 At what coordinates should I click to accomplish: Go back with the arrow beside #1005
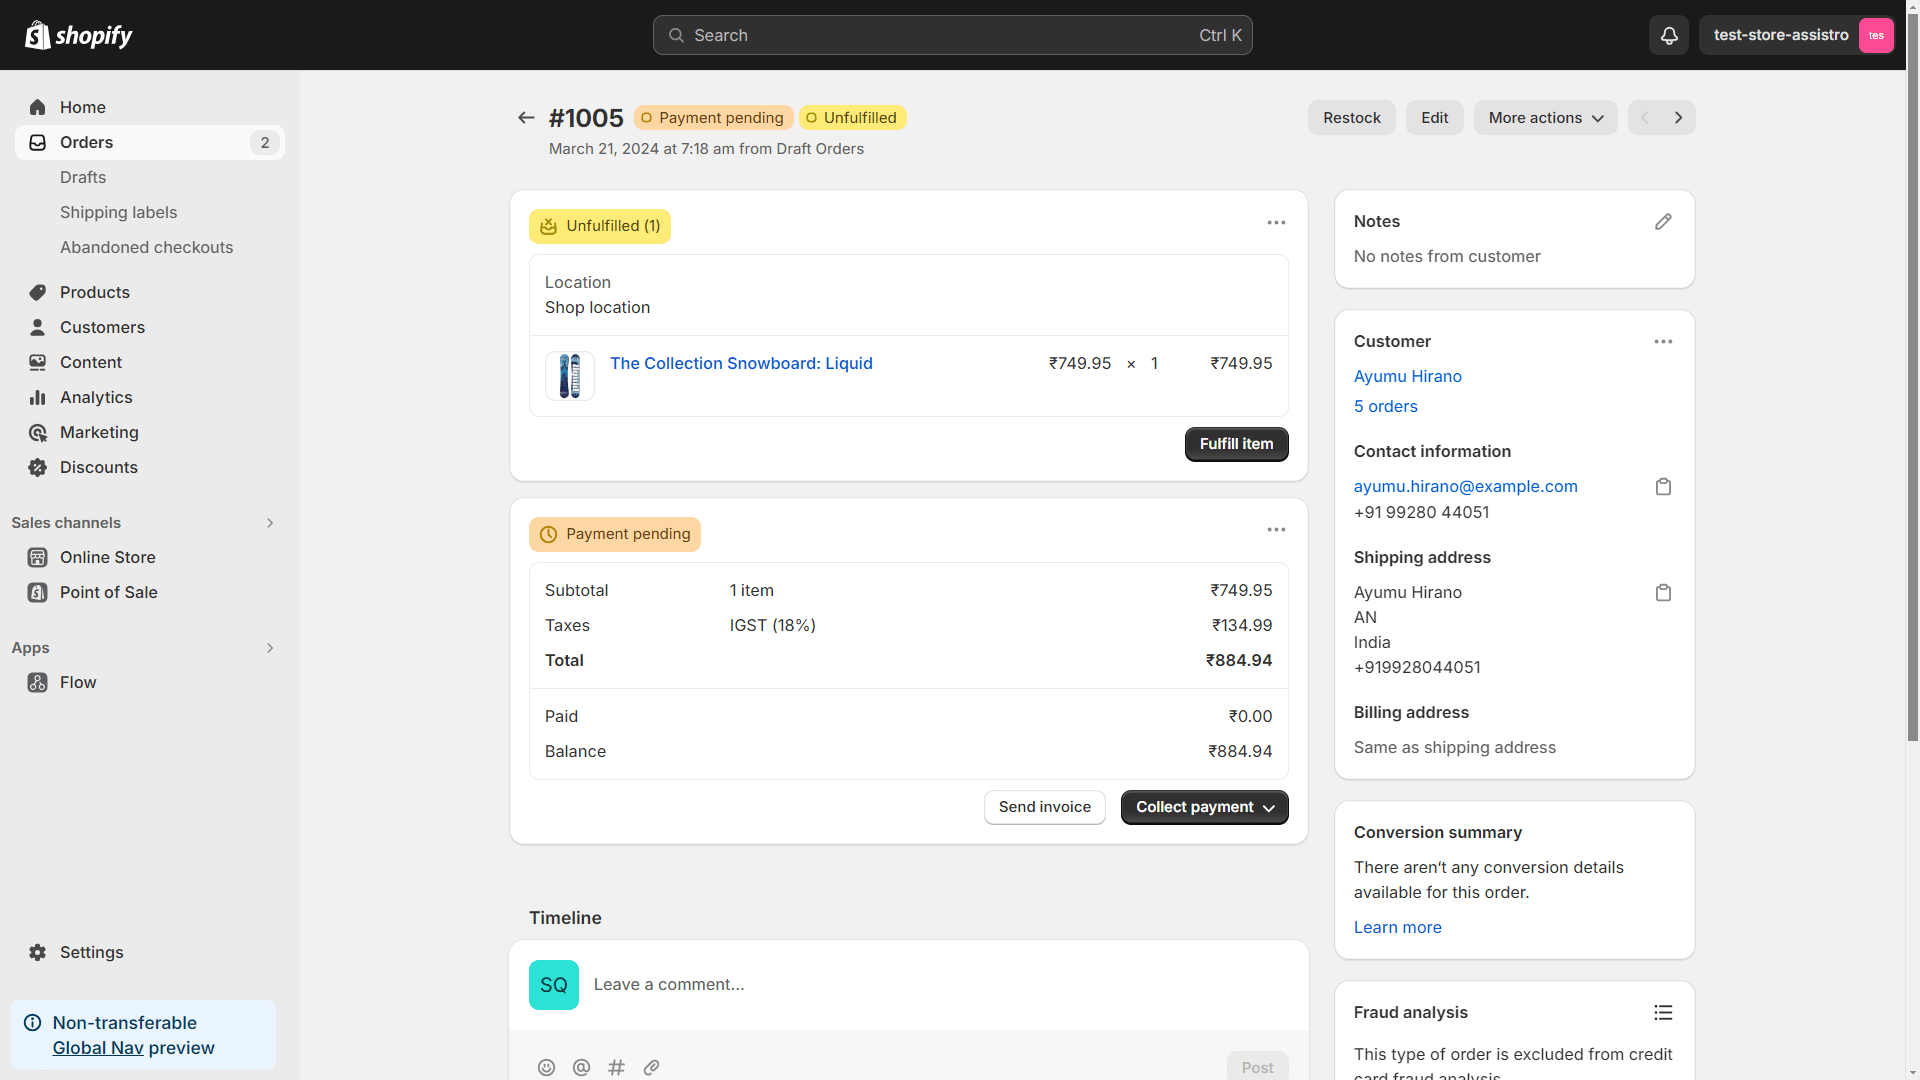click(526, 118)
